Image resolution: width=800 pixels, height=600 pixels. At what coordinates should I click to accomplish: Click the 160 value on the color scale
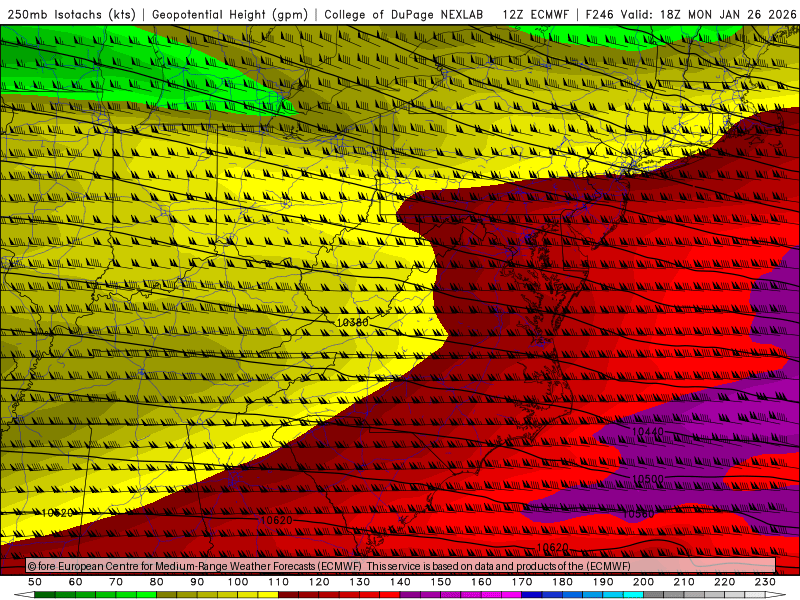481,582
